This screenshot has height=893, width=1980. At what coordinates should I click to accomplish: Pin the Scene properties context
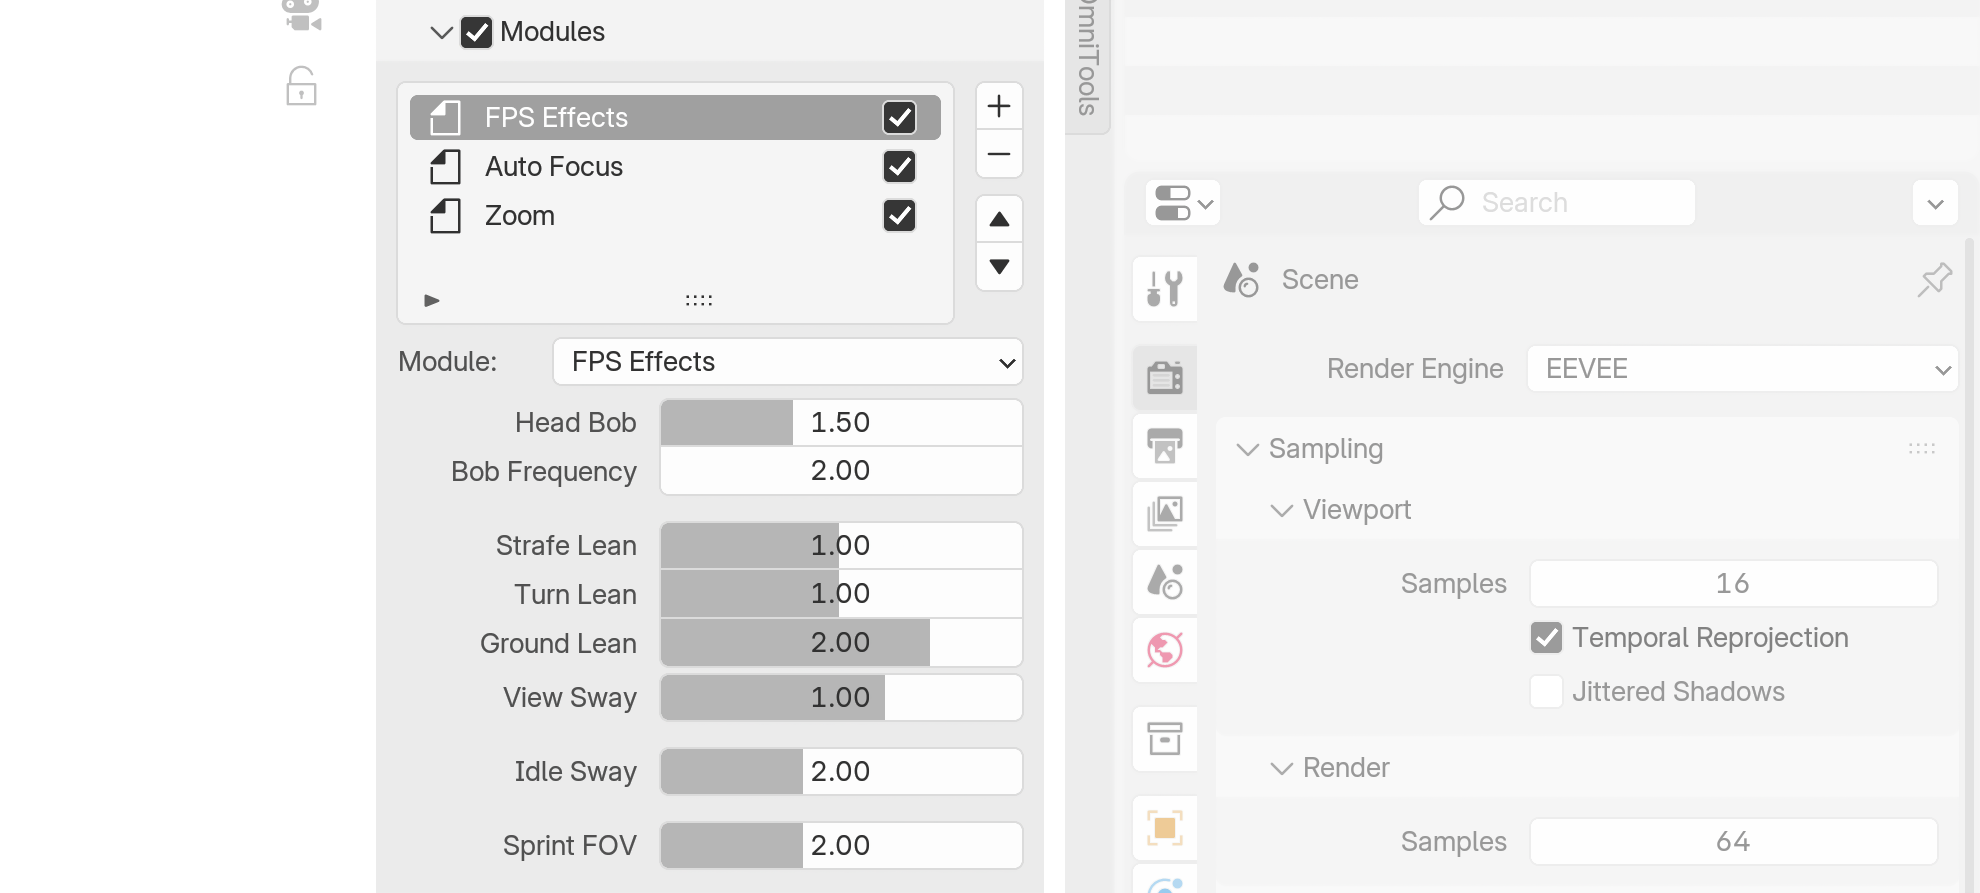tap(1934, 280)
